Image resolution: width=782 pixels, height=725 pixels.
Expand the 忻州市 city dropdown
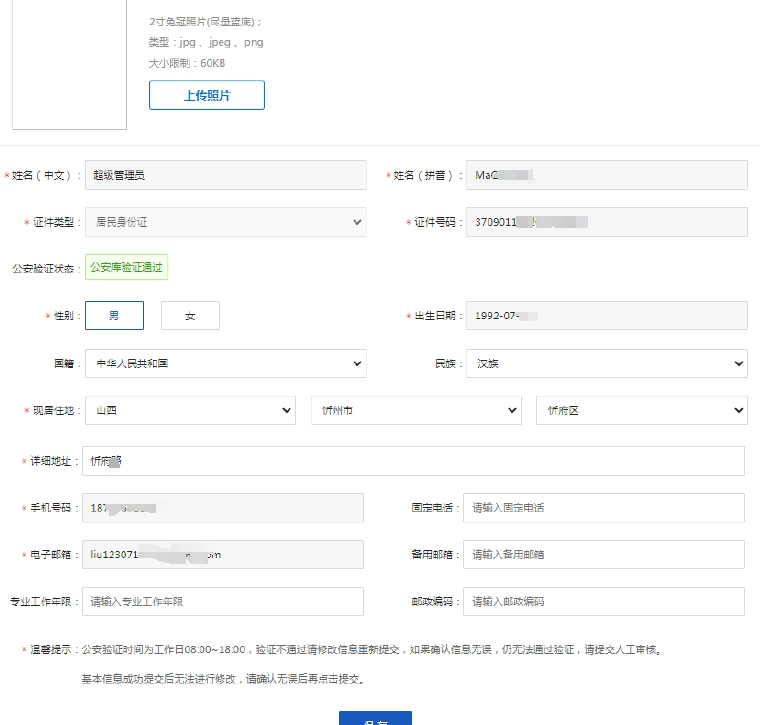(416, 410)
